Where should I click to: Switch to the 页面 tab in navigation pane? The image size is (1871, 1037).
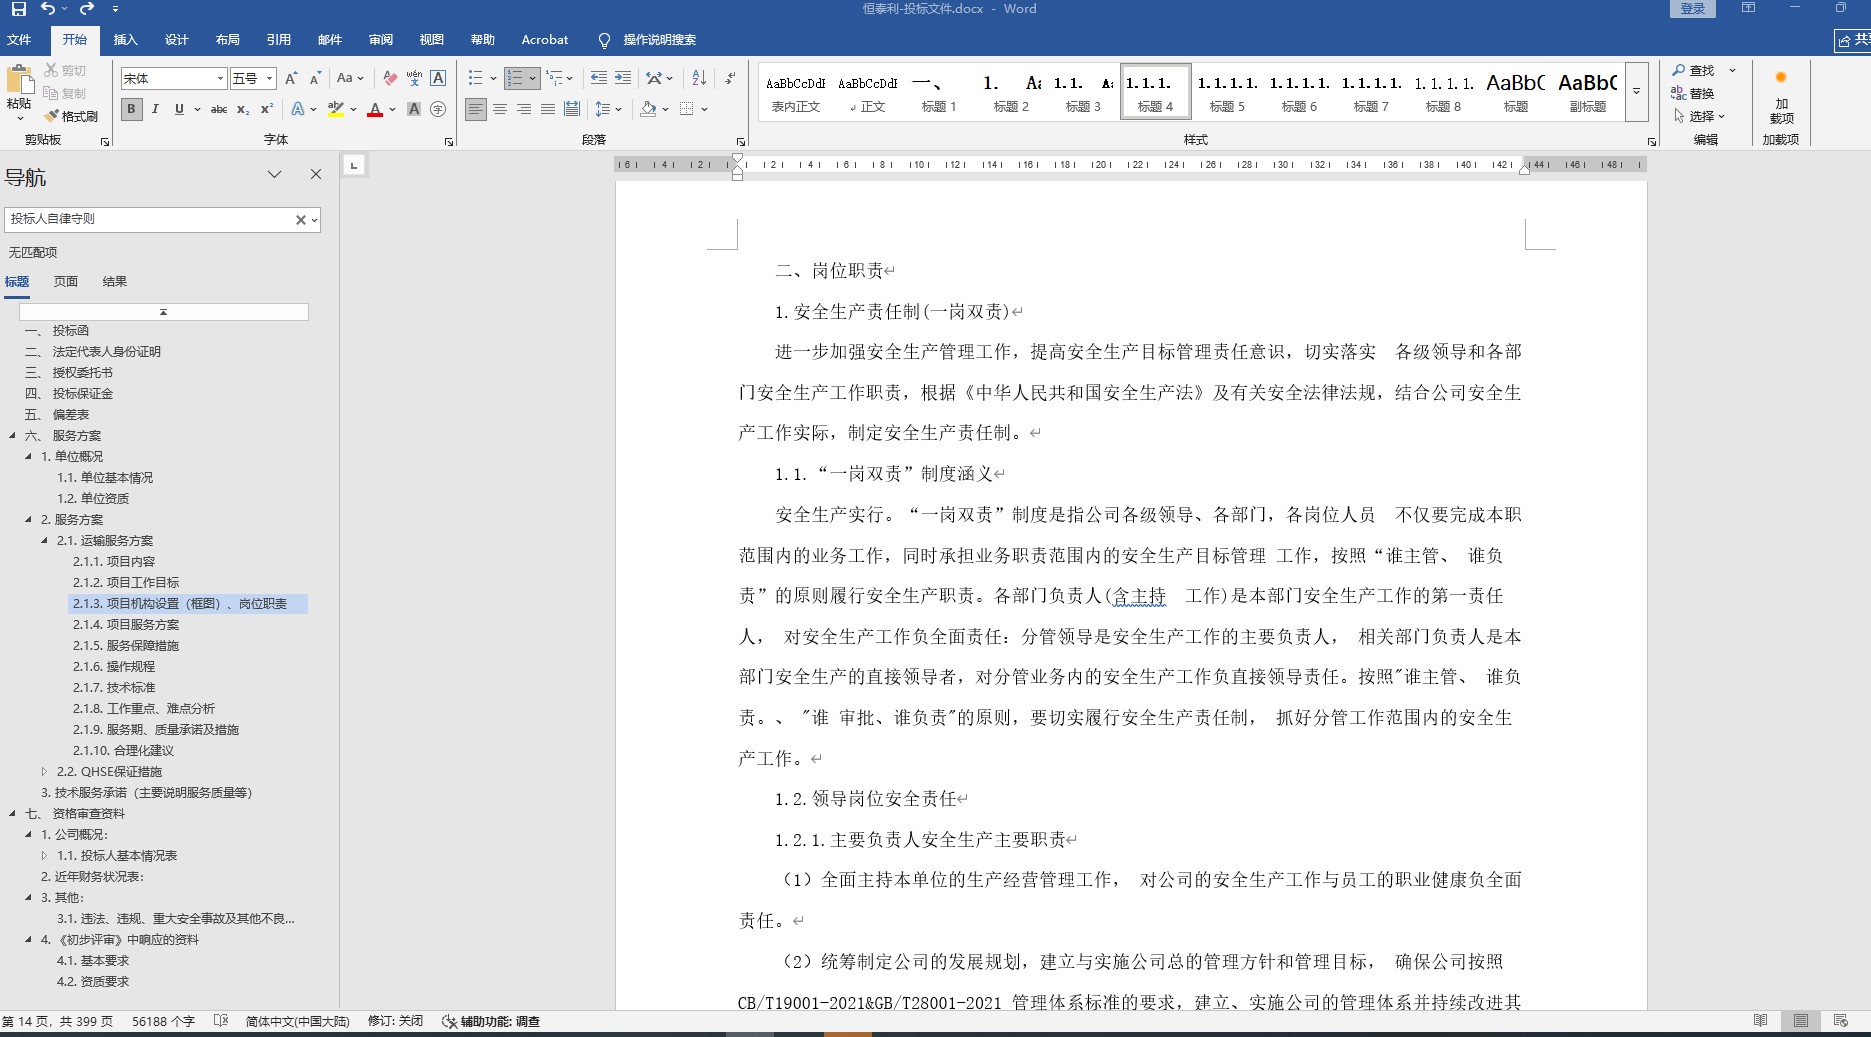pyautogui.click(x=66, y=281)
